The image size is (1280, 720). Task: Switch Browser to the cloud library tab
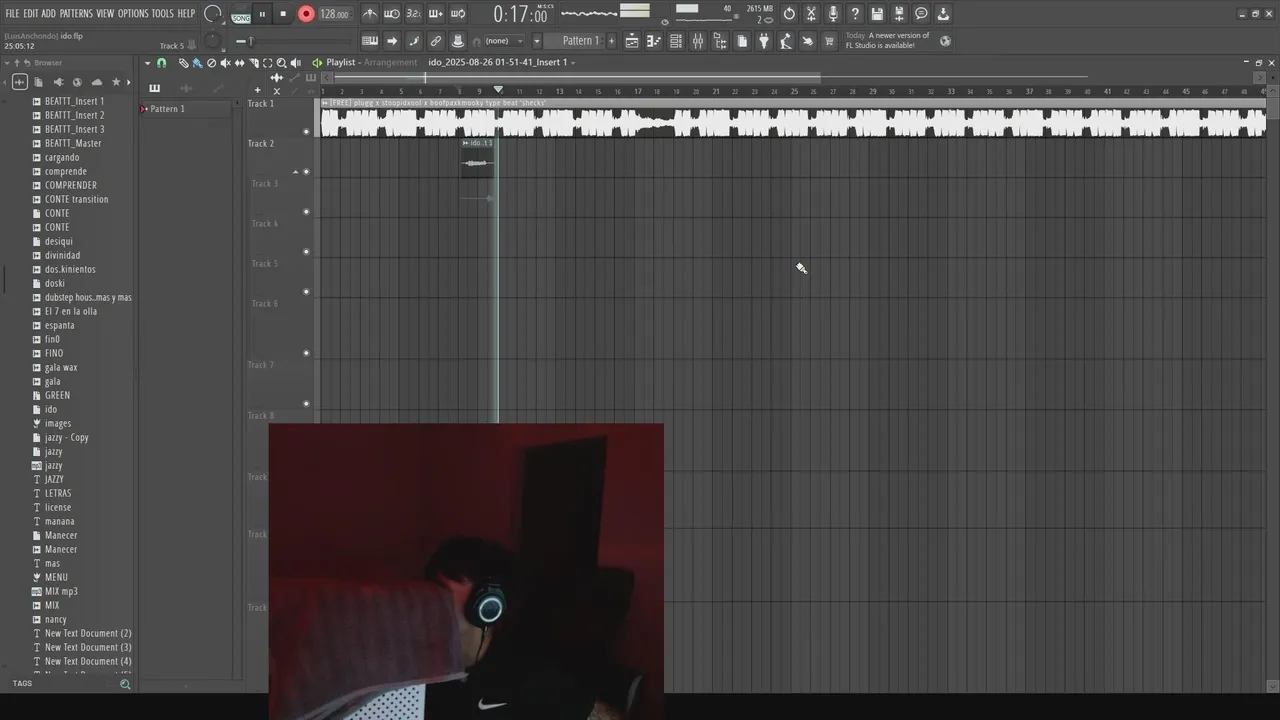pyautogui.click(x=97, y=82)
